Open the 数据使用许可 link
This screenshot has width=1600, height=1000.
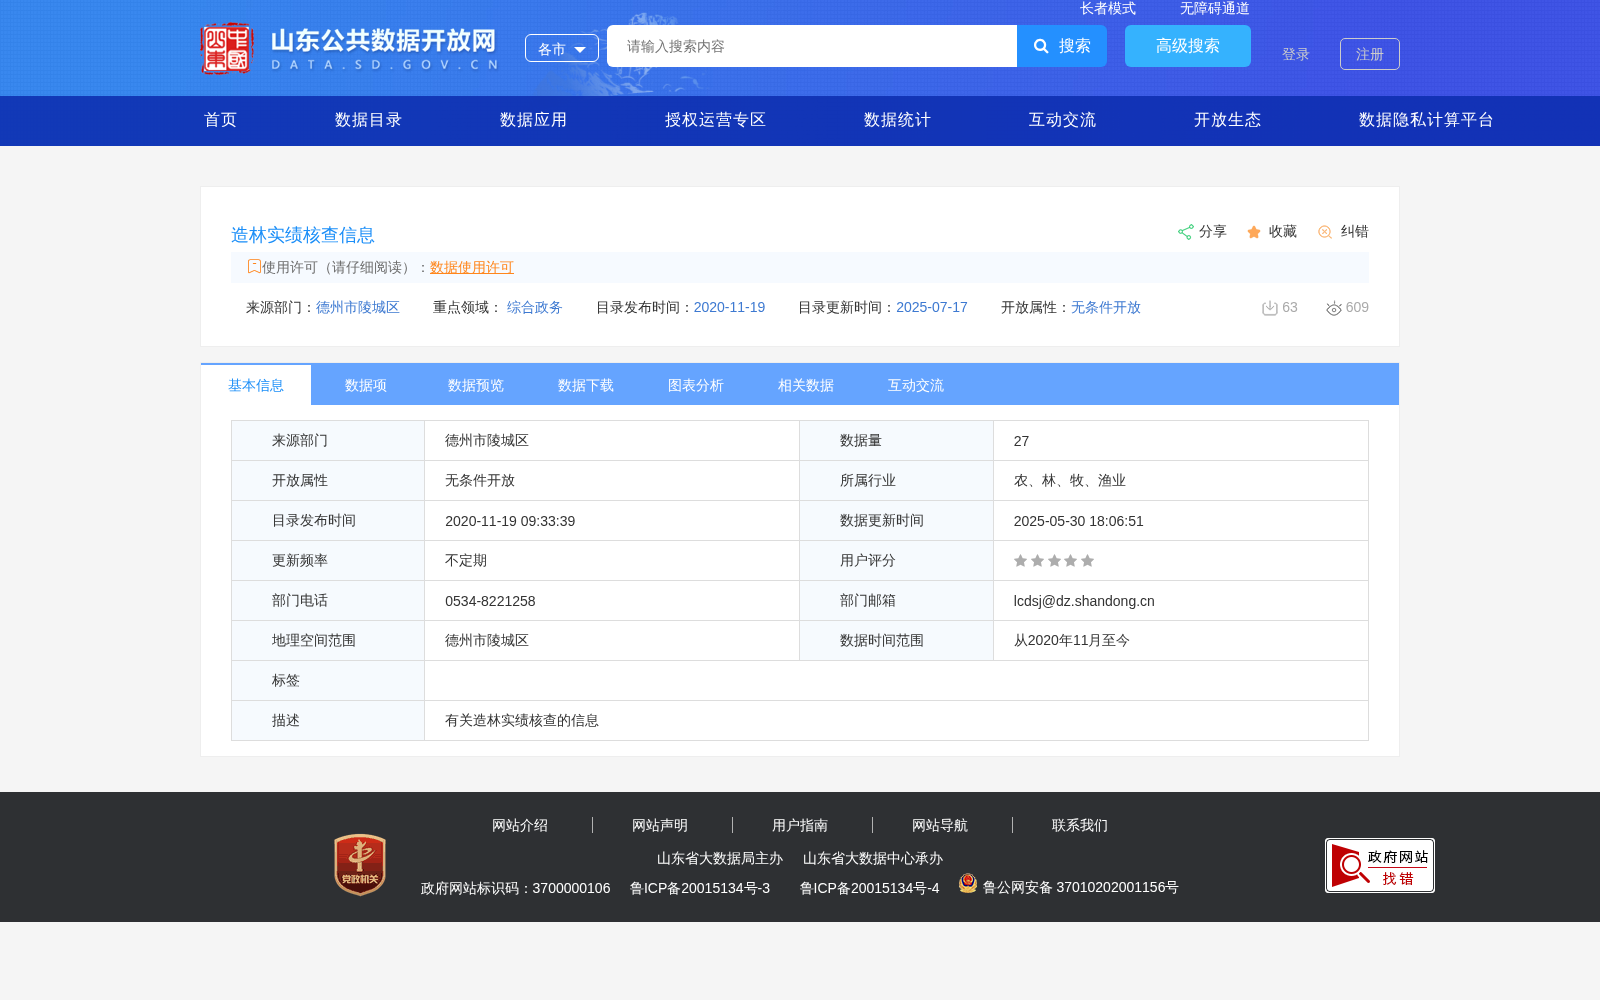pos(472,267)
